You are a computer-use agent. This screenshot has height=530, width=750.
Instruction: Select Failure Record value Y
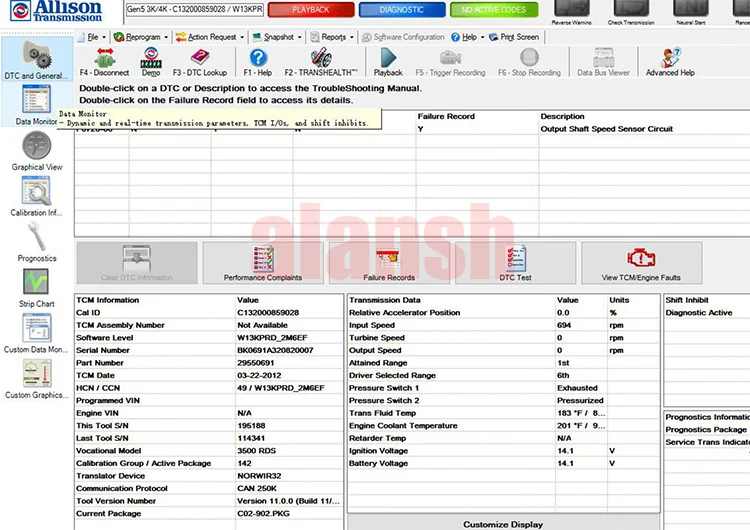pos(420,129)
